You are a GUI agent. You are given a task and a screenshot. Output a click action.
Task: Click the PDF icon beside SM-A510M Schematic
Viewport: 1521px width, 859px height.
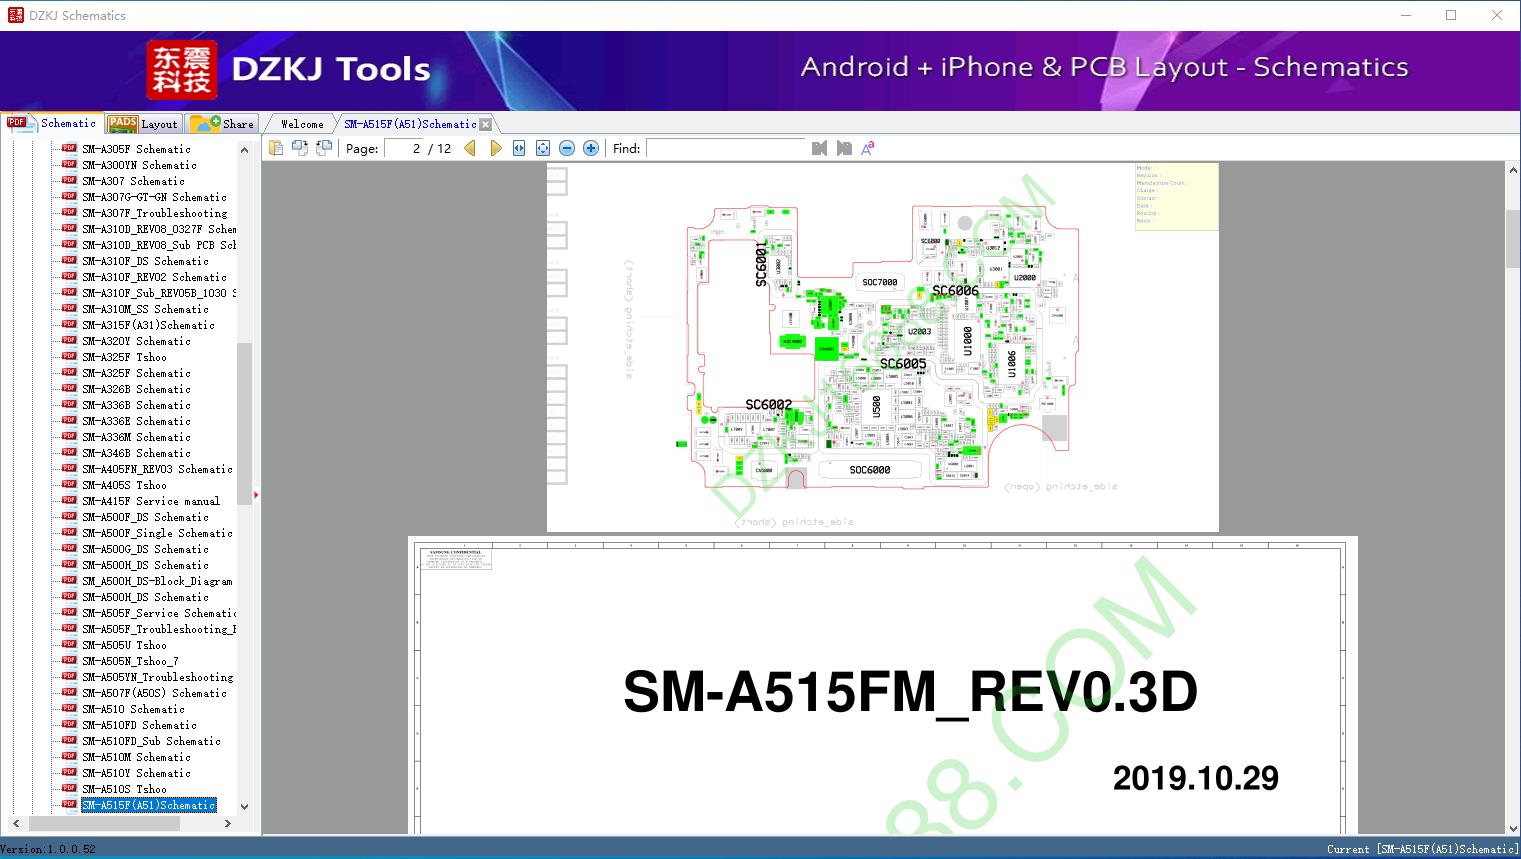[x=69, y=756]
